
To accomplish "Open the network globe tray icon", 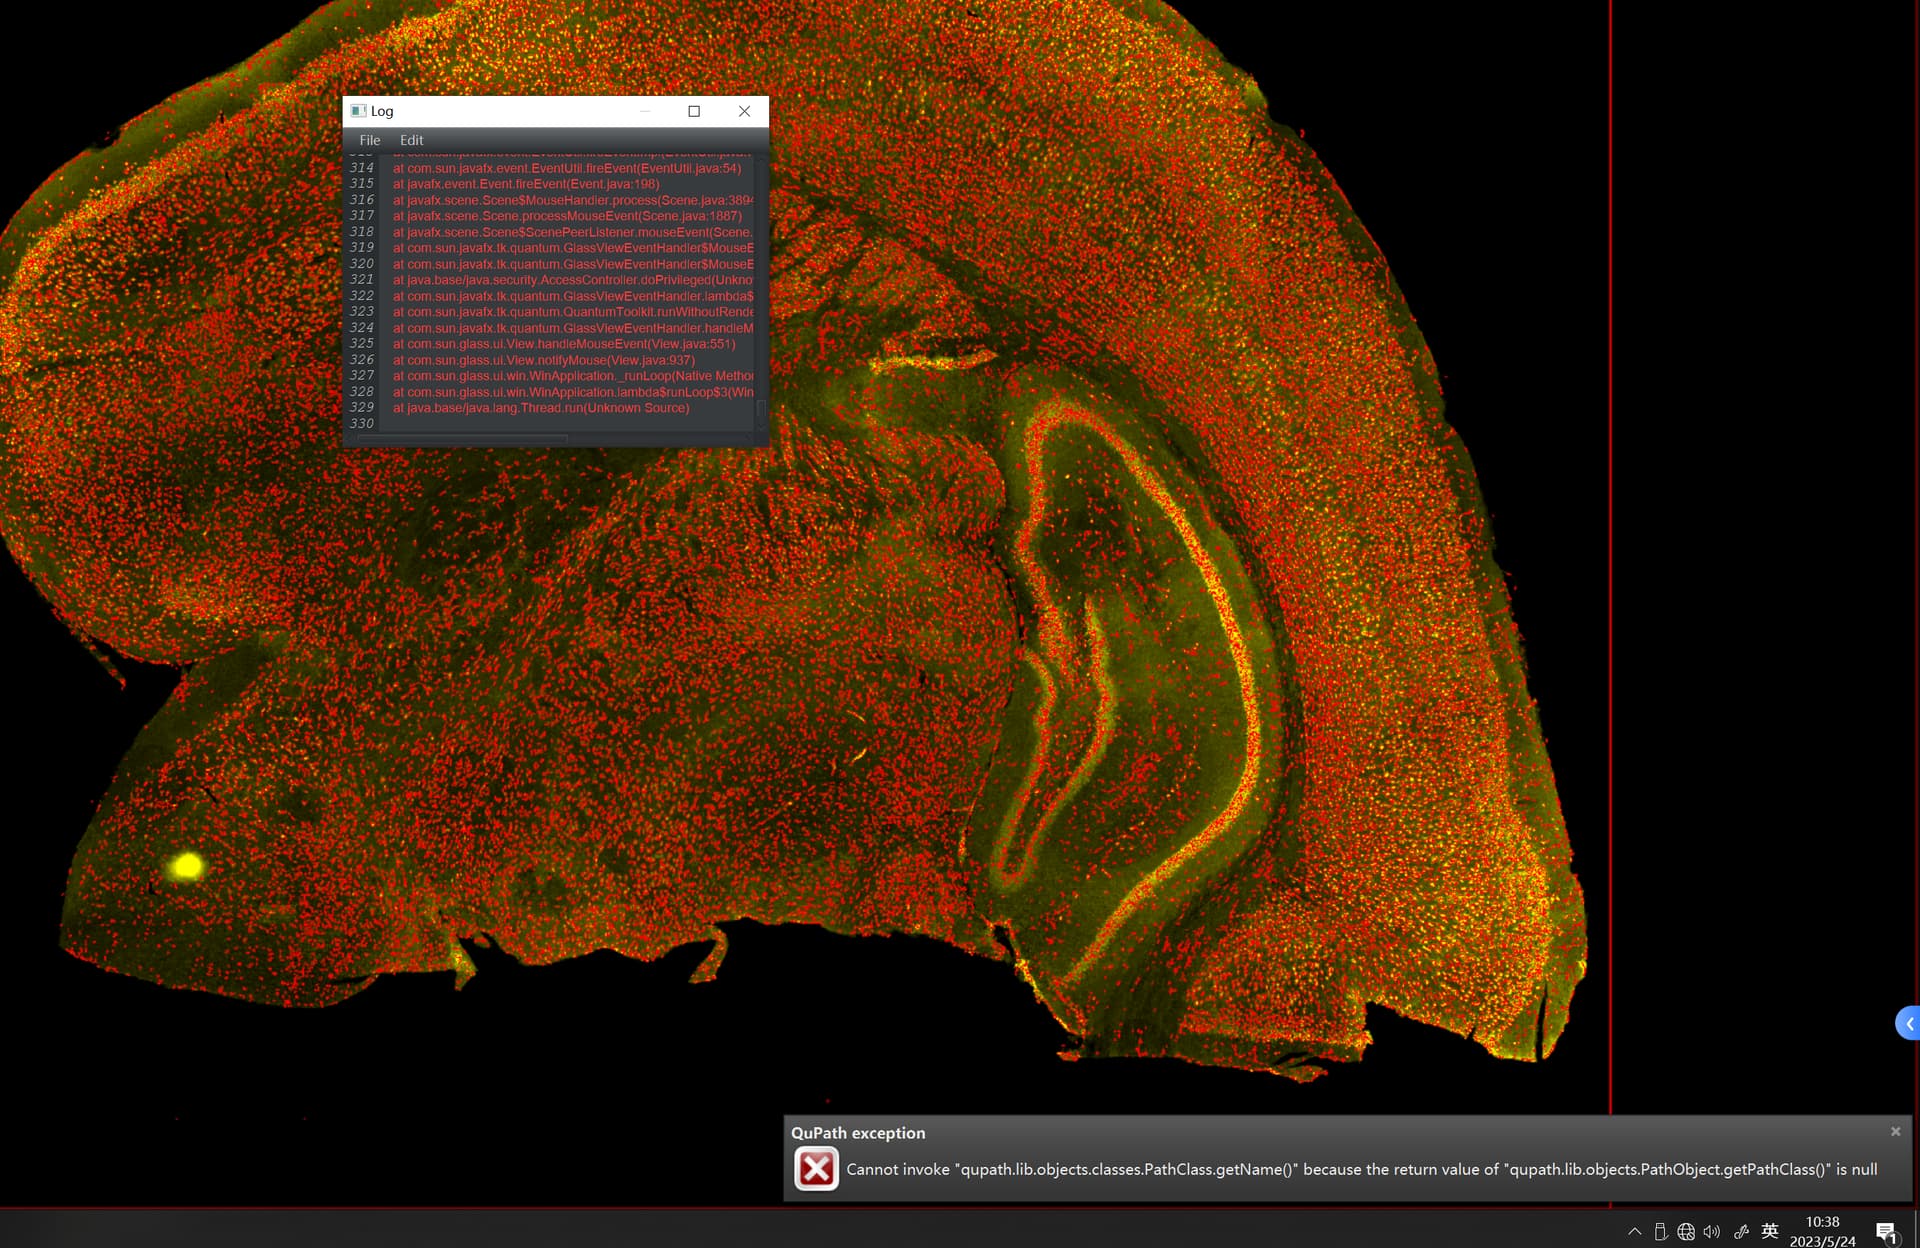I will (1686, 1231).
